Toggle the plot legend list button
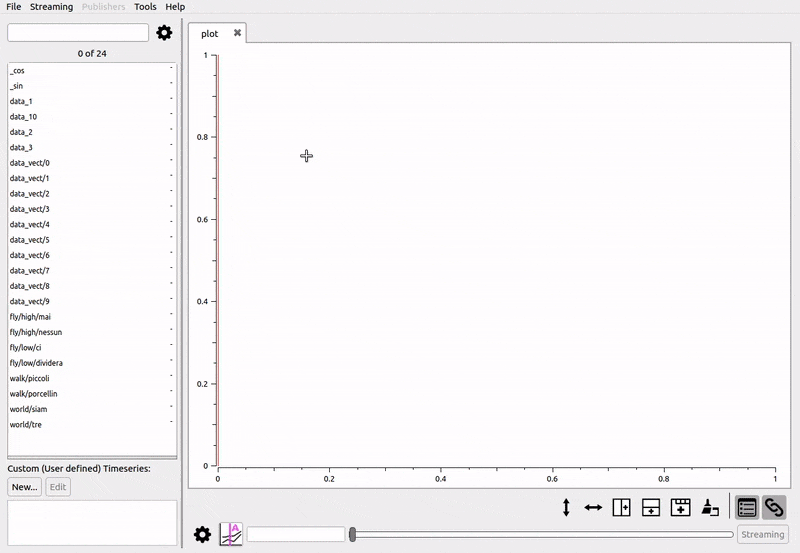 click(x=746, y=508)
